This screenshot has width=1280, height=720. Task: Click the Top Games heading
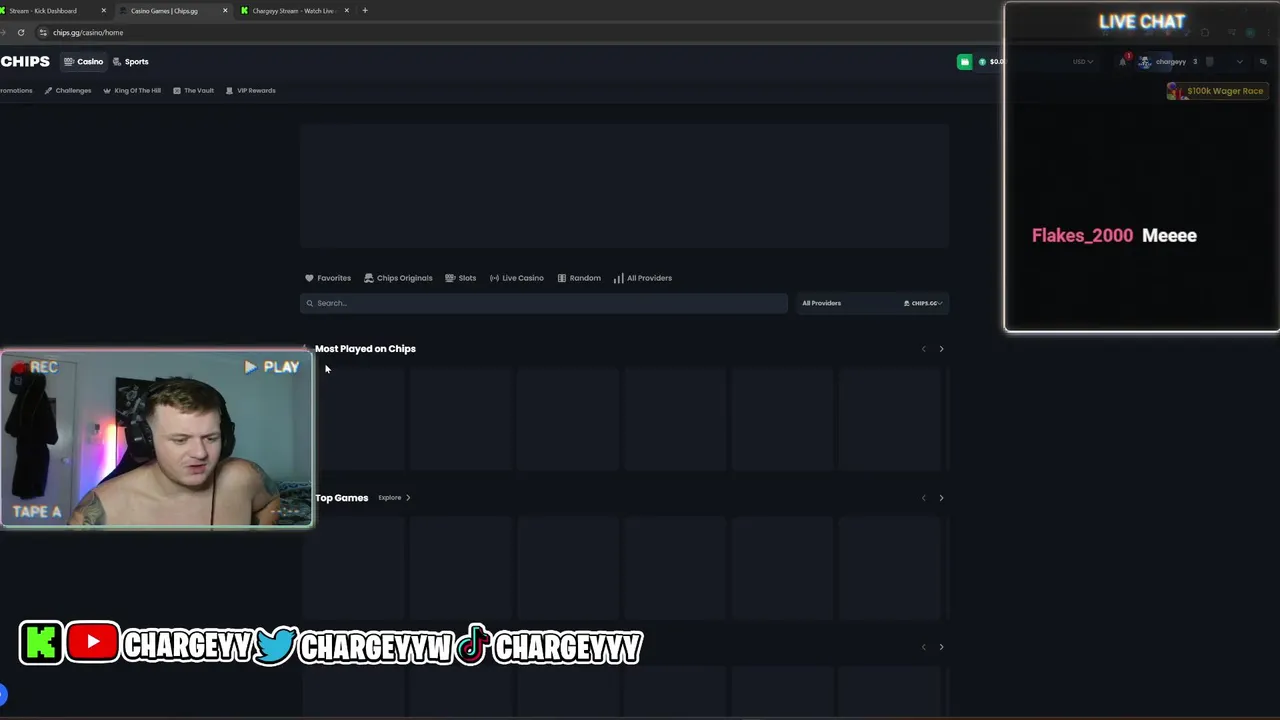341,498
